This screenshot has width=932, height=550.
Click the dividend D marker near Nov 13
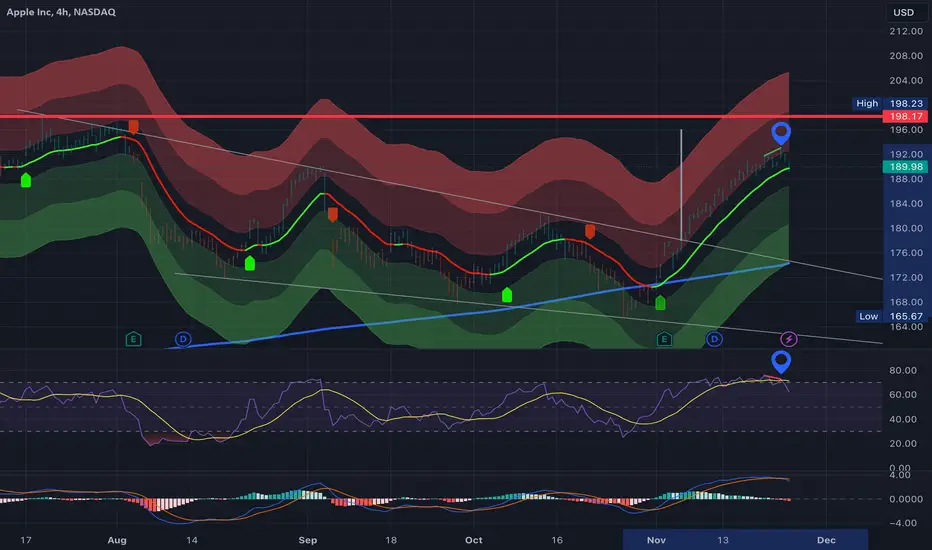point(714,340)
